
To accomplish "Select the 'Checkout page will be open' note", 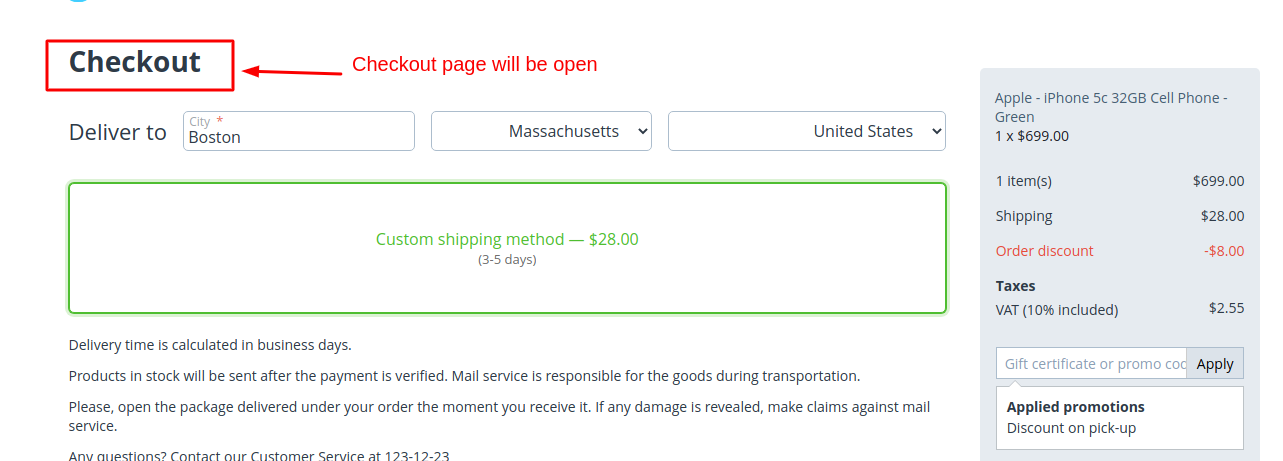I will [474, 64].
